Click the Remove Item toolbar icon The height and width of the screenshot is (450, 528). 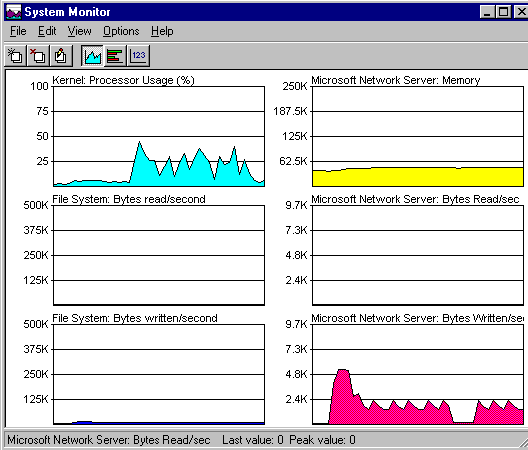point(38,56)
